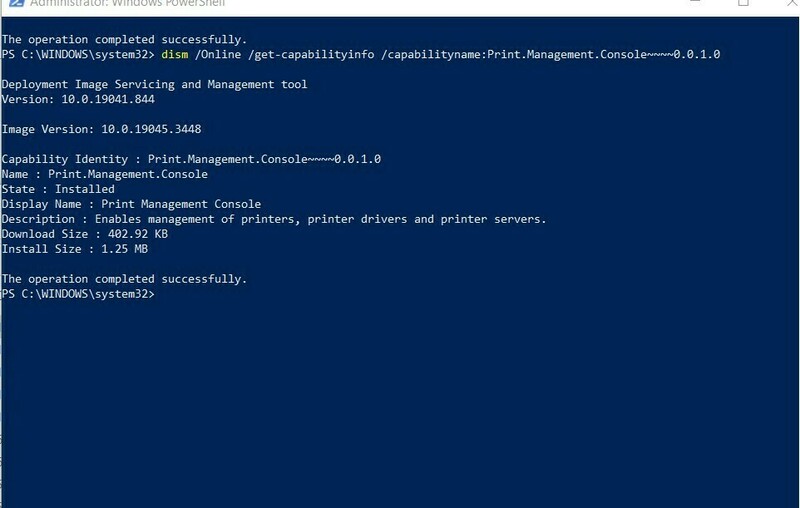Viewport: 800px width, 508px height.
Task: Click the Description line about printer servers
Action: tap(274, 219)
